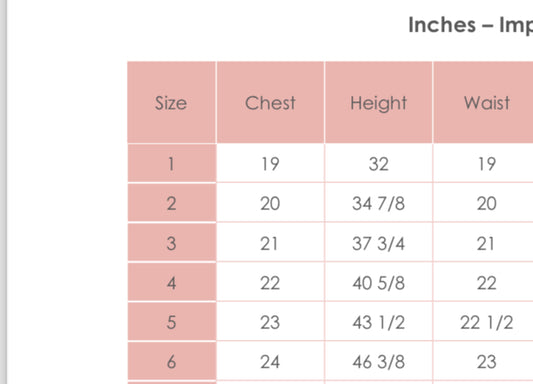The width and height of the screenshot is (533, 384).
Task: Click height value 32 cell
Action: 378,163
